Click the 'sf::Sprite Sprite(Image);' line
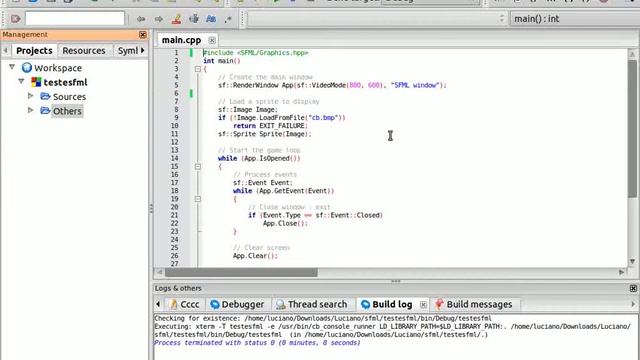Image resolution: width=640 pixels, height=360 pixels. (264, 134)
